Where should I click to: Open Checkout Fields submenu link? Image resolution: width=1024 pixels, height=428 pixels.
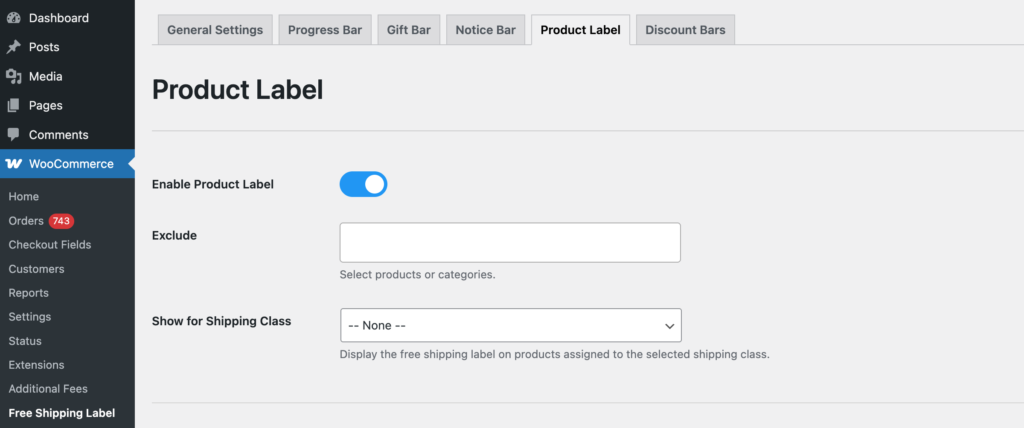tap(50, 245)
